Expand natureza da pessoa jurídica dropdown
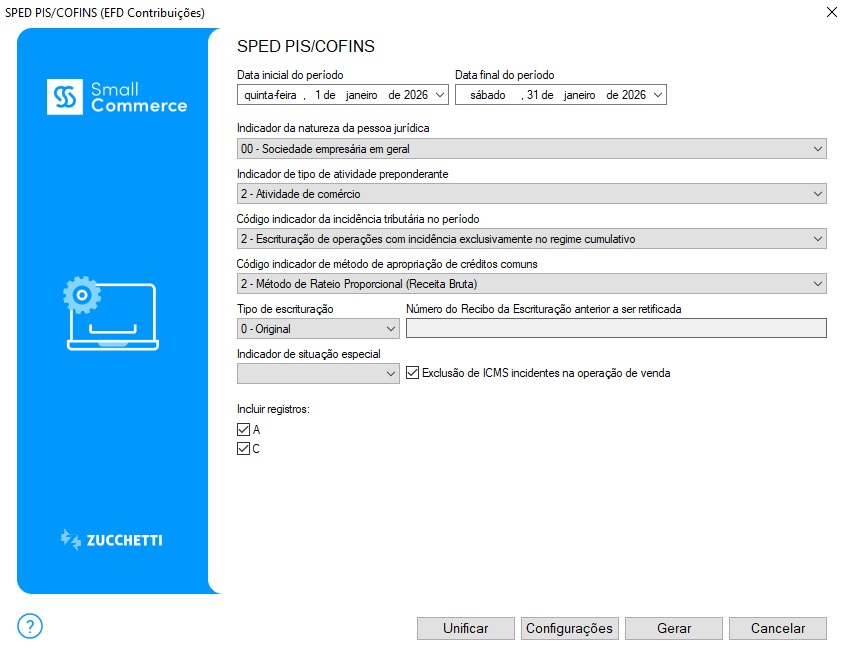 [x=818, y=149]
